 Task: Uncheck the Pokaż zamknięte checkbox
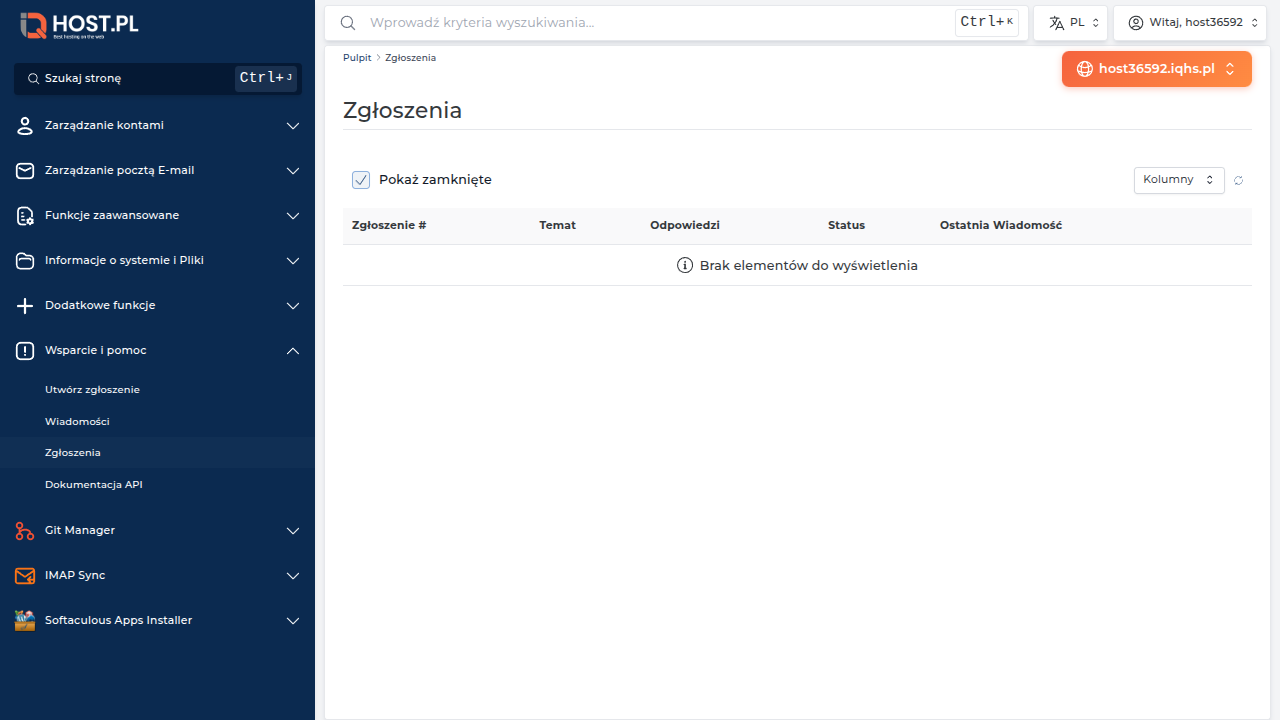(361, 180)
